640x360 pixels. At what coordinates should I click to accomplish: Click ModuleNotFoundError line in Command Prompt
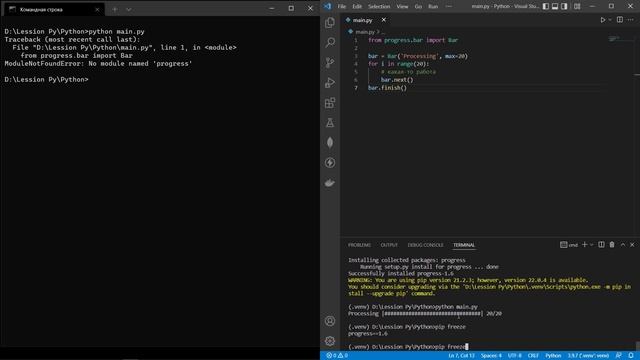tap(98, 64)
